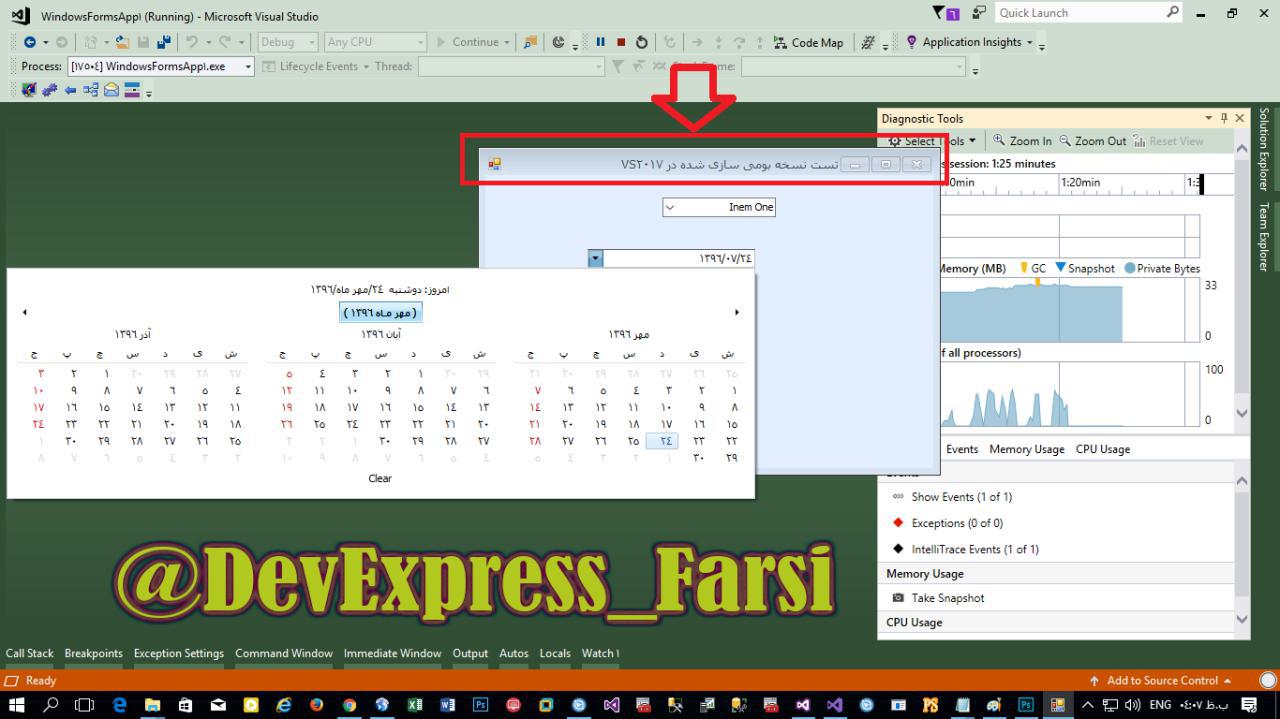
Task: Go to previous month with left arrow
Action: click(x=25, y=313)
